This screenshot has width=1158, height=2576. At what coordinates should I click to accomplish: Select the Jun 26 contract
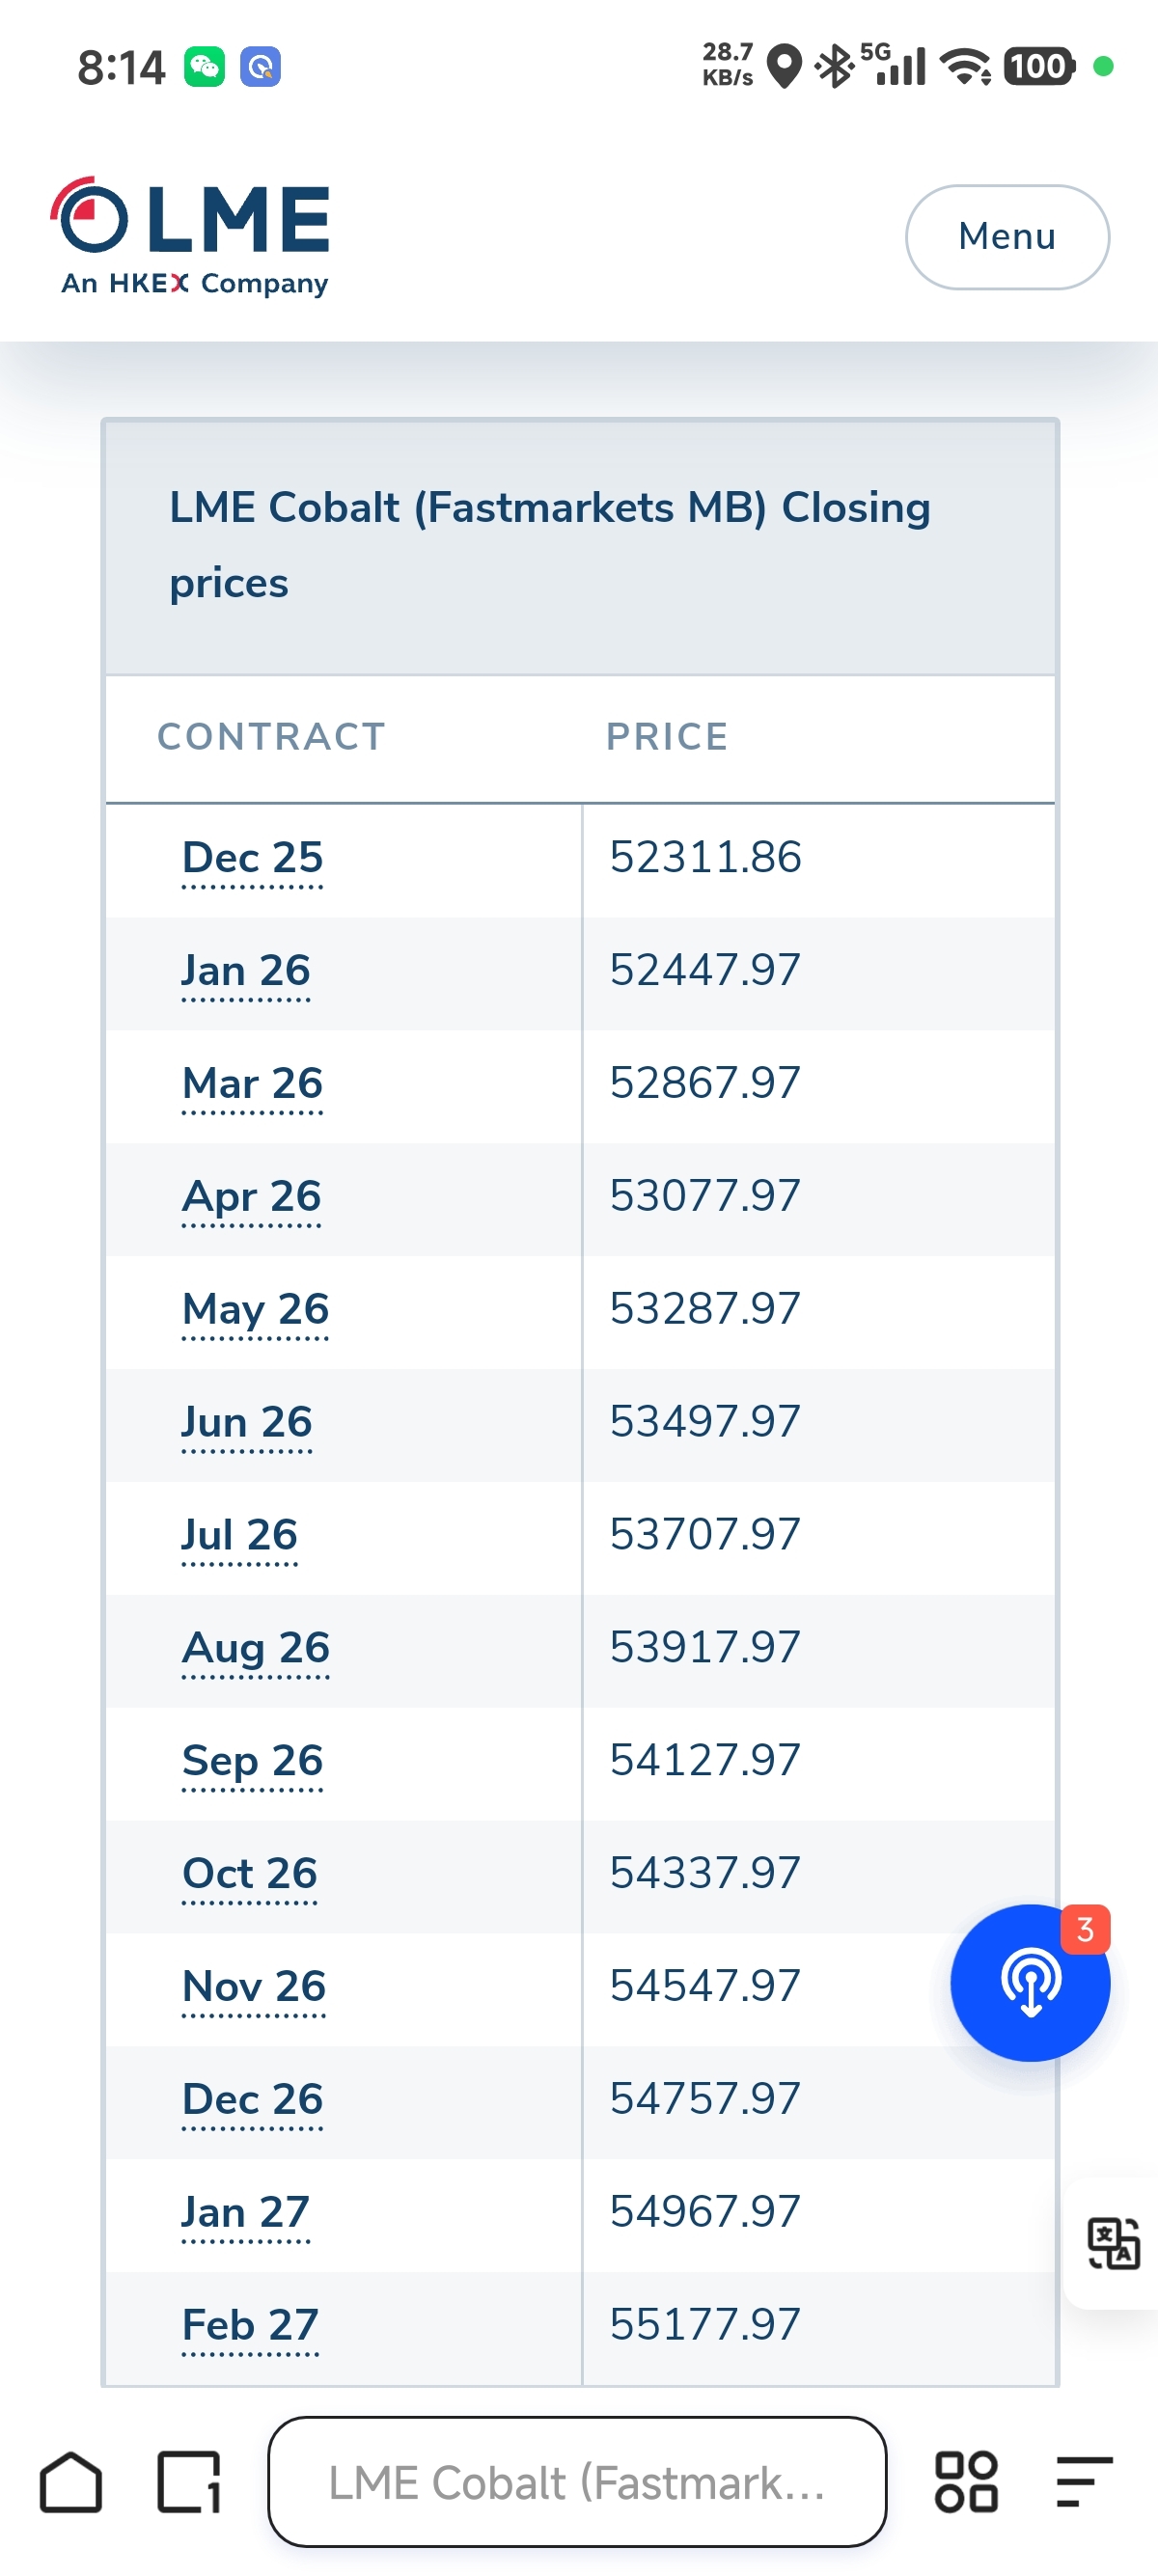(x=247, y=1422)
